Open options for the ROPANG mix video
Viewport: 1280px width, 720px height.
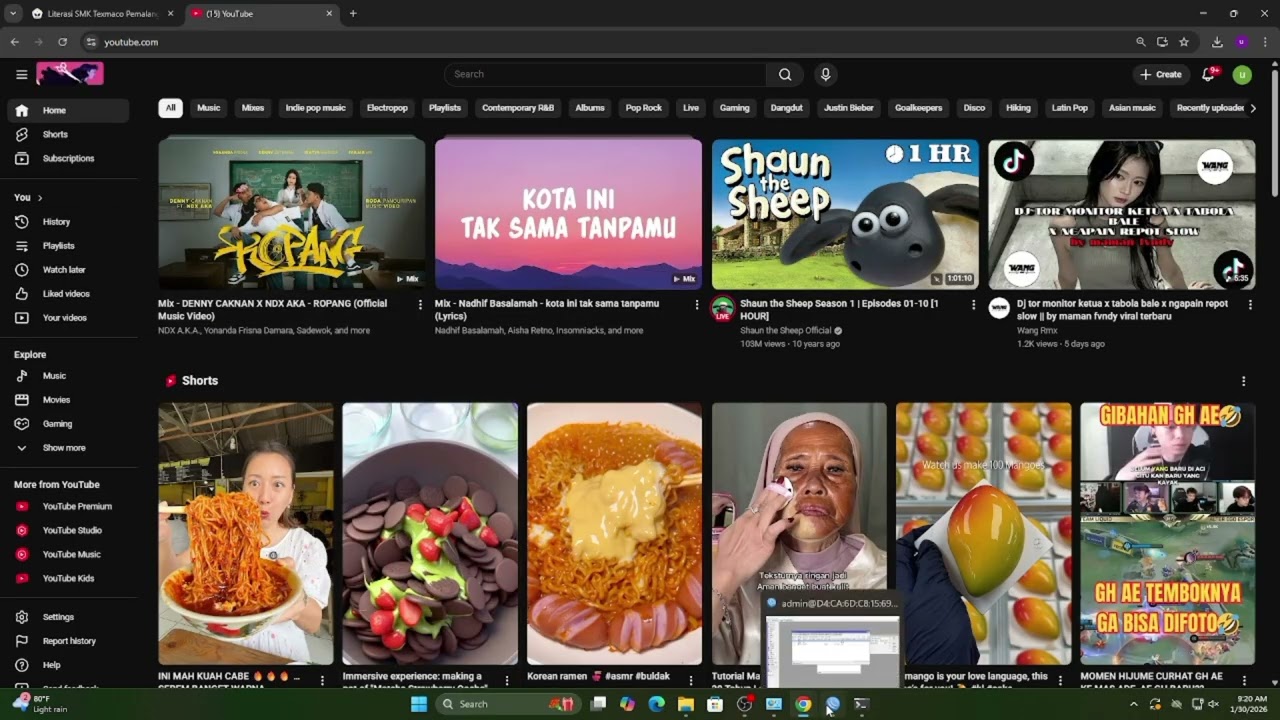click(x=420, y=304)
